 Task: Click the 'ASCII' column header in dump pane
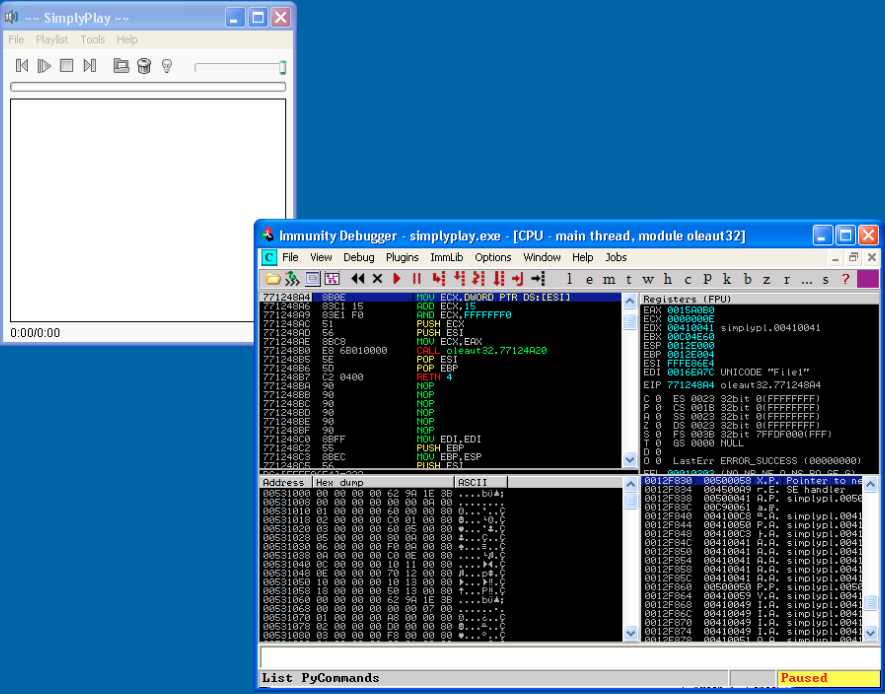point(481,482)
